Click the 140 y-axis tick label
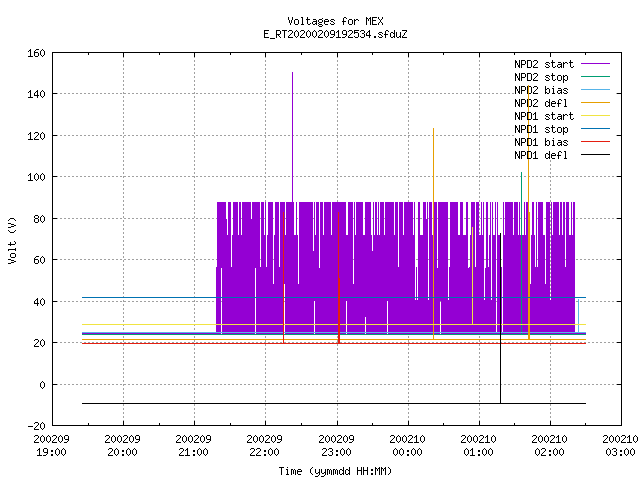This screenshot has height=480, width=640. [x=36, y=94]
